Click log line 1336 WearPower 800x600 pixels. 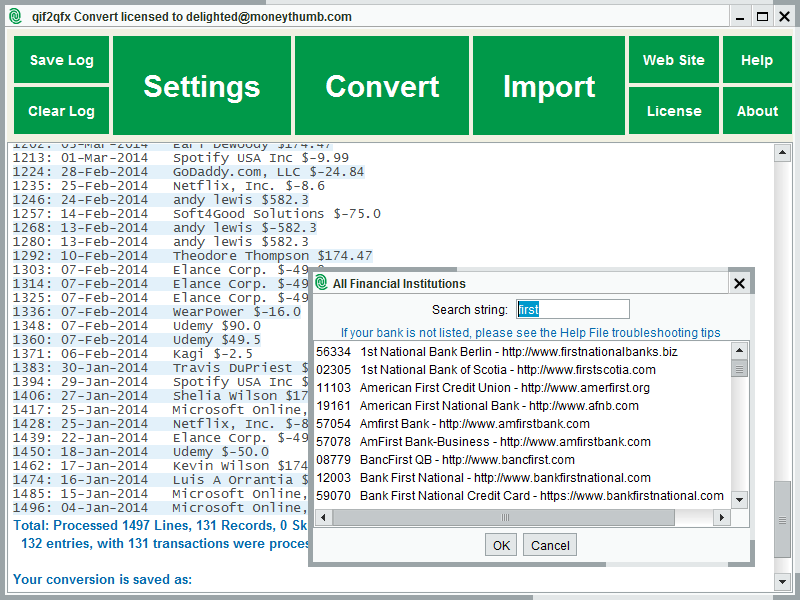click(157, 312)
